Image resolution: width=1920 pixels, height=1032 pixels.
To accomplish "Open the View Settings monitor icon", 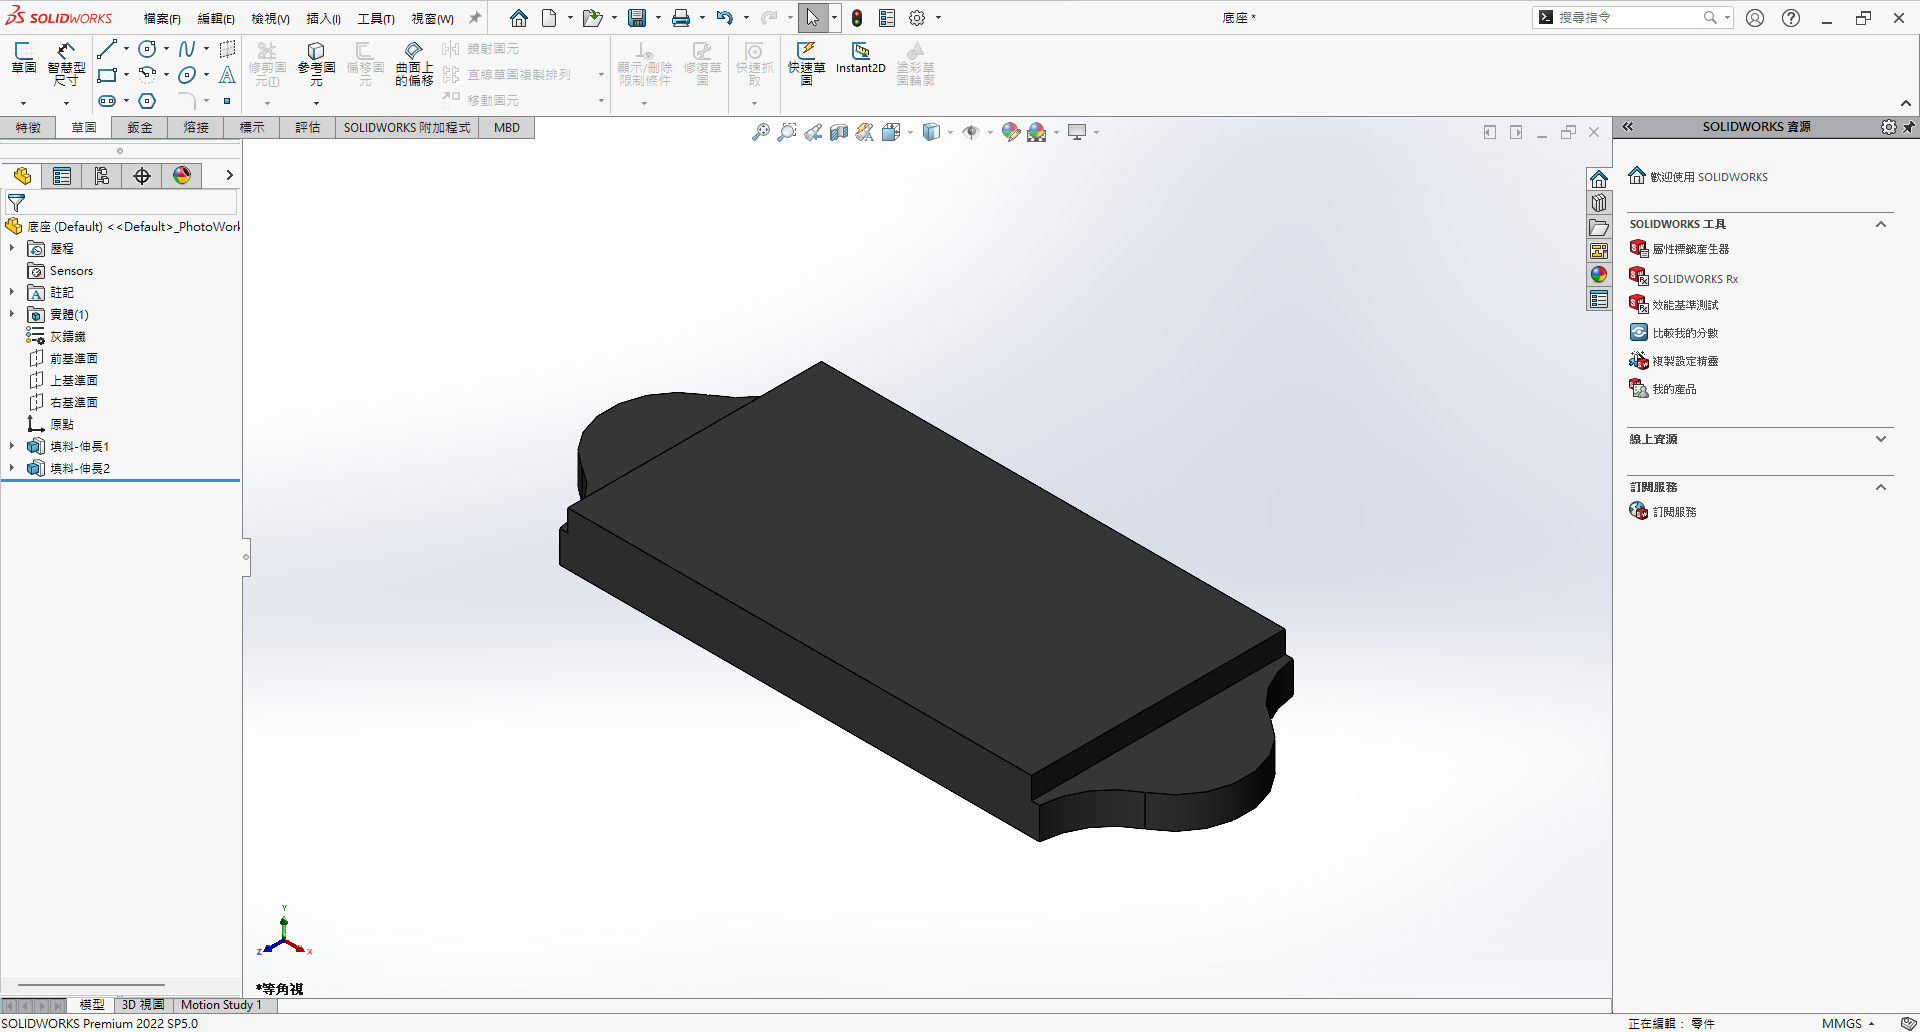I will pos(1077,132).
